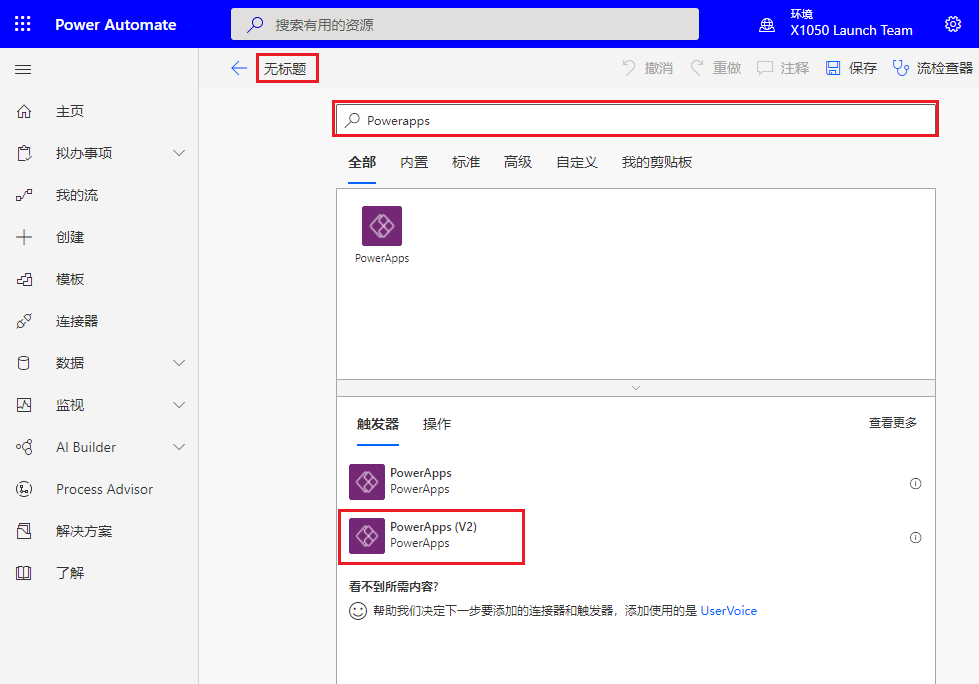Click the 我的流 flow icon

24,195
